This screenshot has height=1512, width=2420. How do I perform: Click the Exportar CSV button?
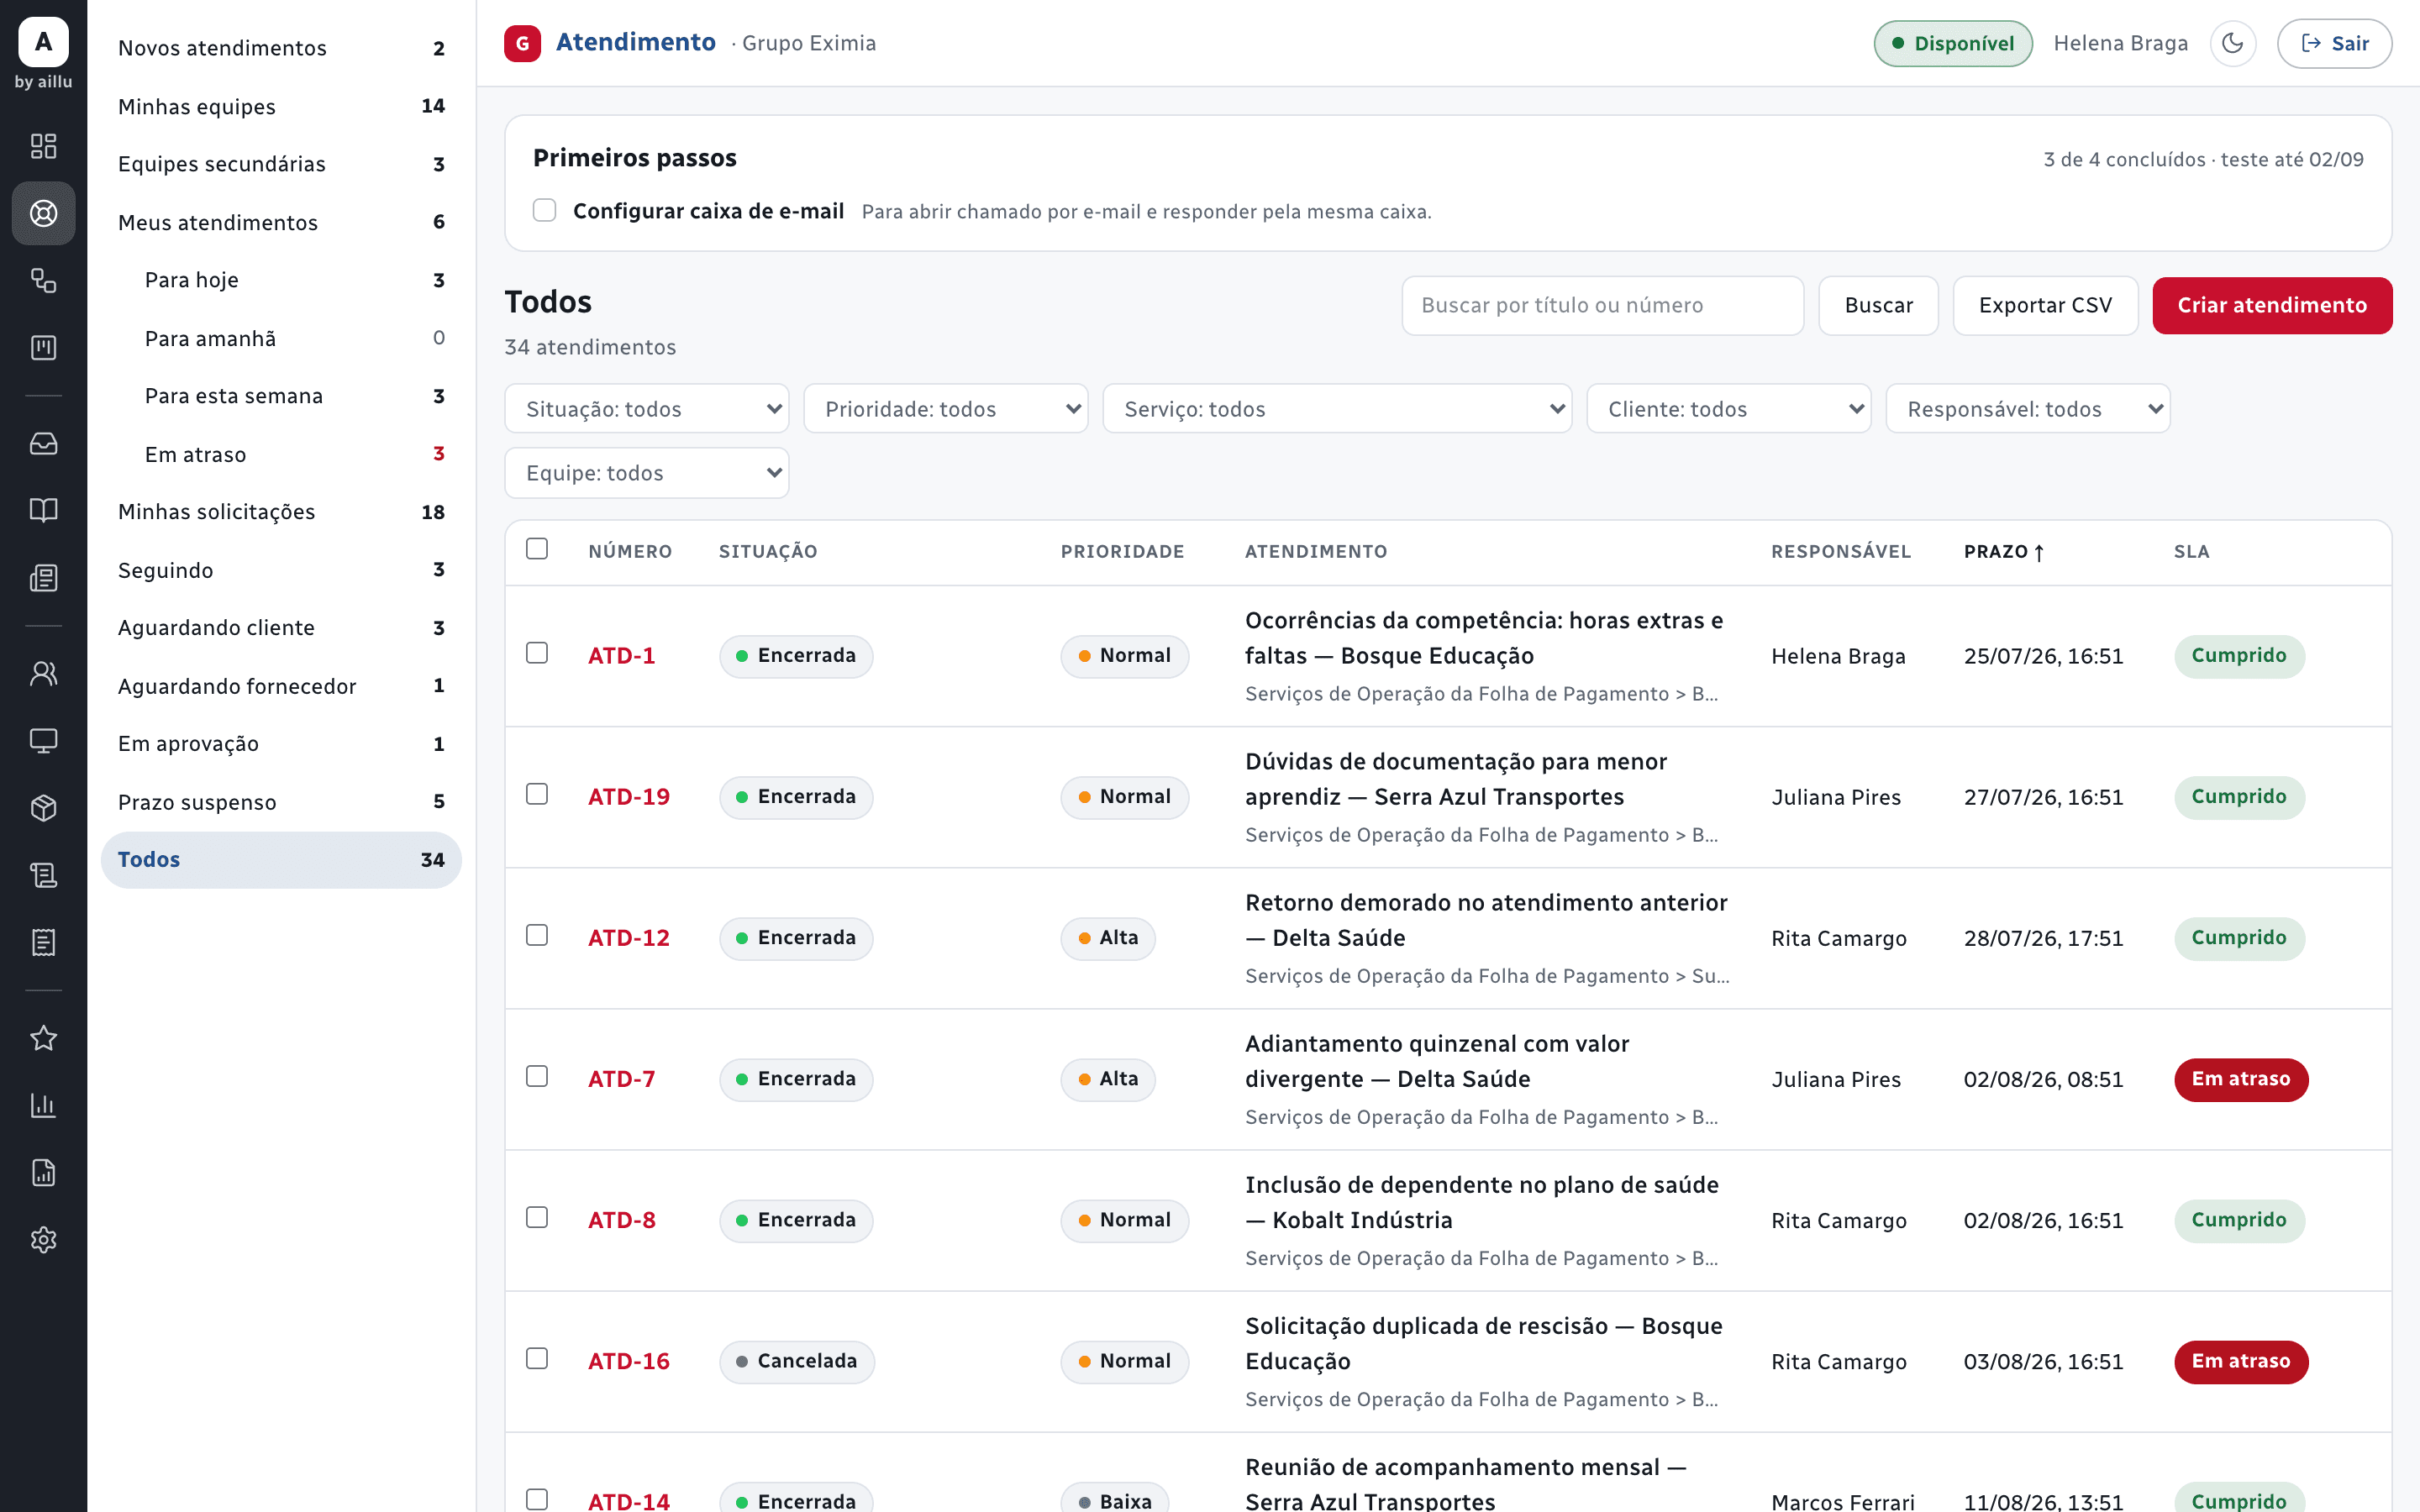tap(2045, 305)
